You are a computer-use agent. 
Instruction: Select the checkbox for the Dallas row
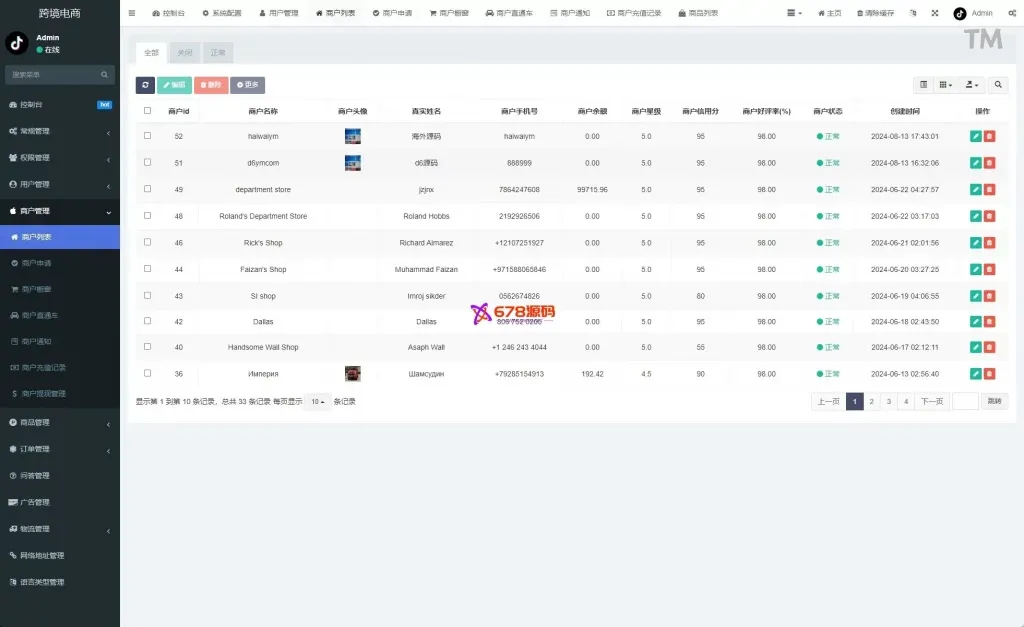(148, 321)
